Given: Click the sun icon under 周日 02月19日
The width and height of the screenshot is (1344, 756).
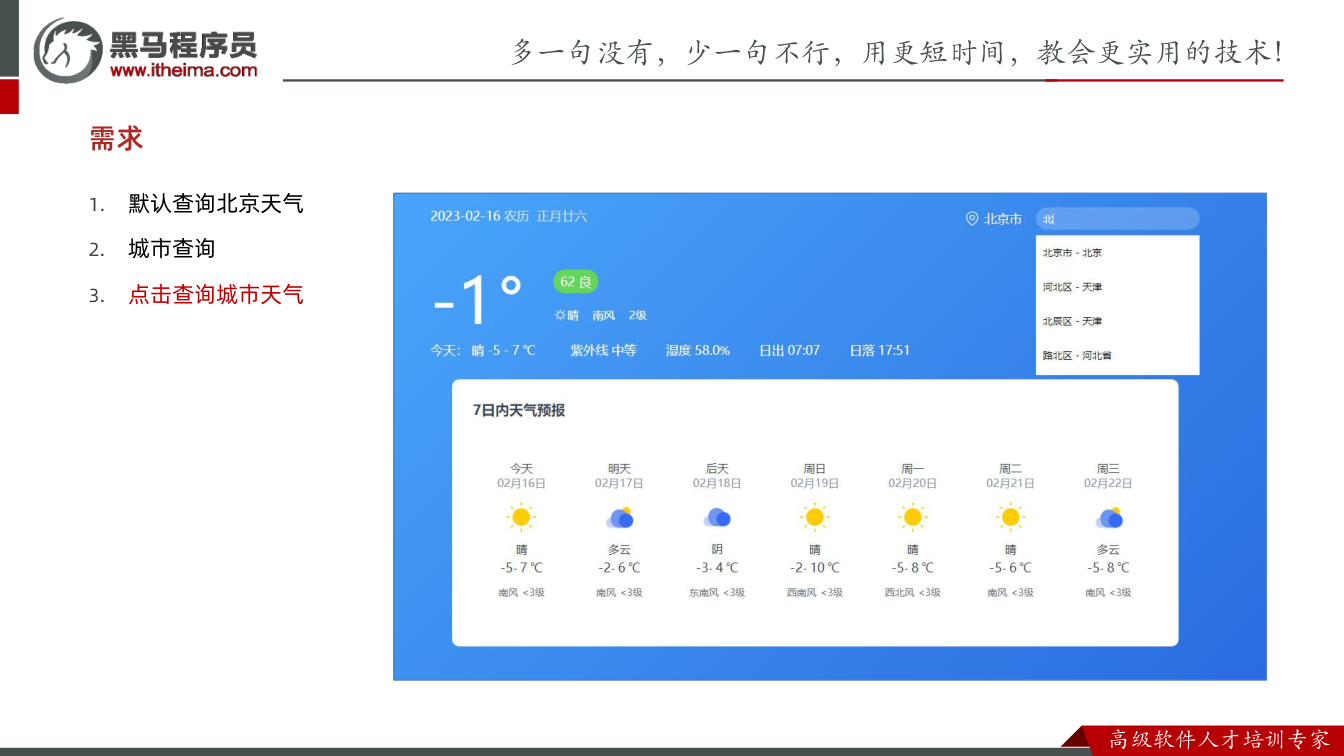Looking at the screenshot, I should [815, 517].
